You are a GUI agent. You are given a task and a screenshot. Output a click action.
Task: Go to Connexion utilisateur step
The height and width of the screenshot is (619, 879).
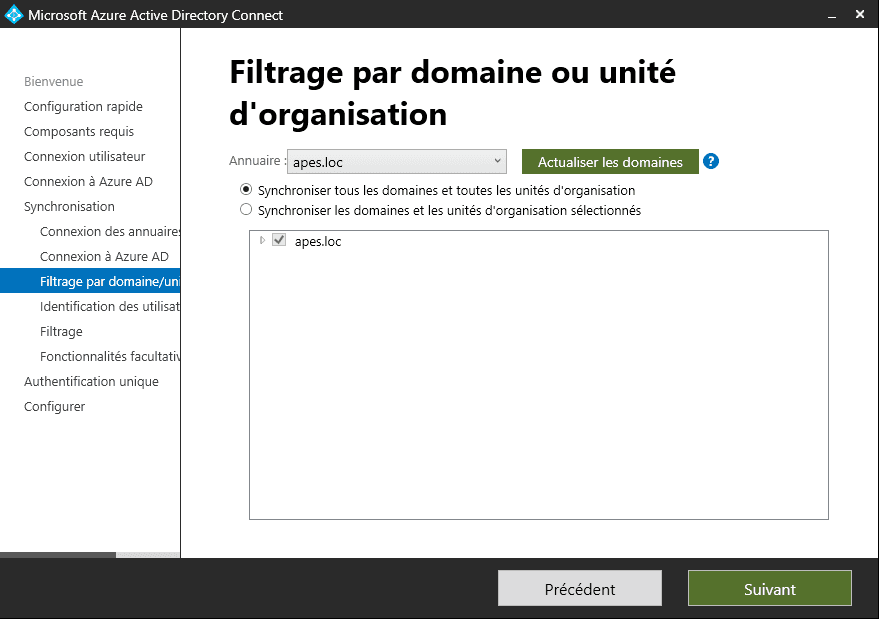click(x=85, y=157)
